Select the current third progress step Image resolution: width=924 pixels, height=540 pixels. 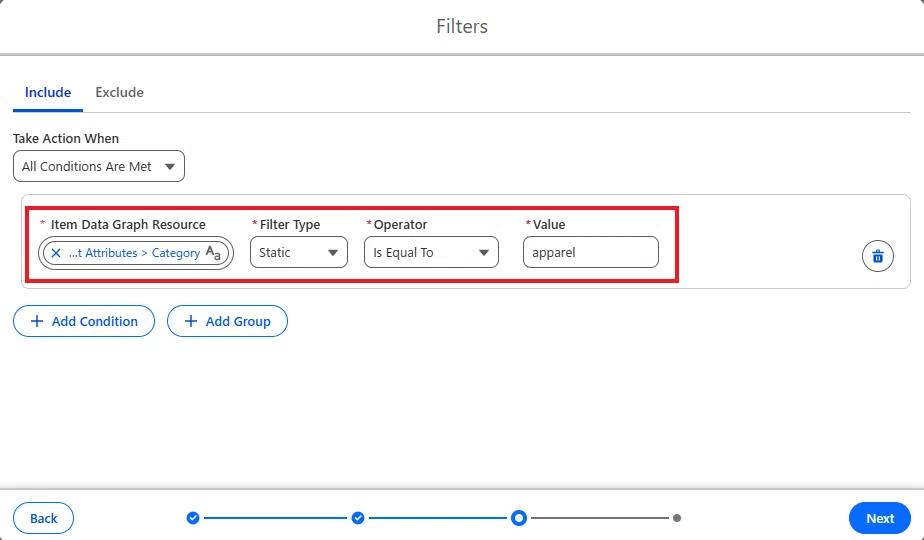[519, 518]
